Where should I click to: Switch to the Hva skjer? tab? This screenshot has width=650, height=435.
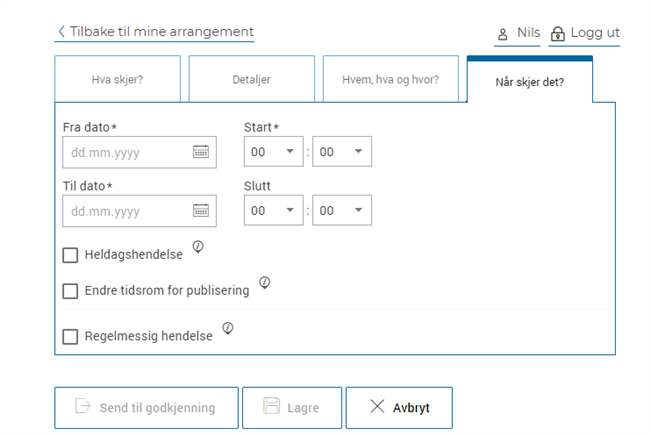pos(118,79)
